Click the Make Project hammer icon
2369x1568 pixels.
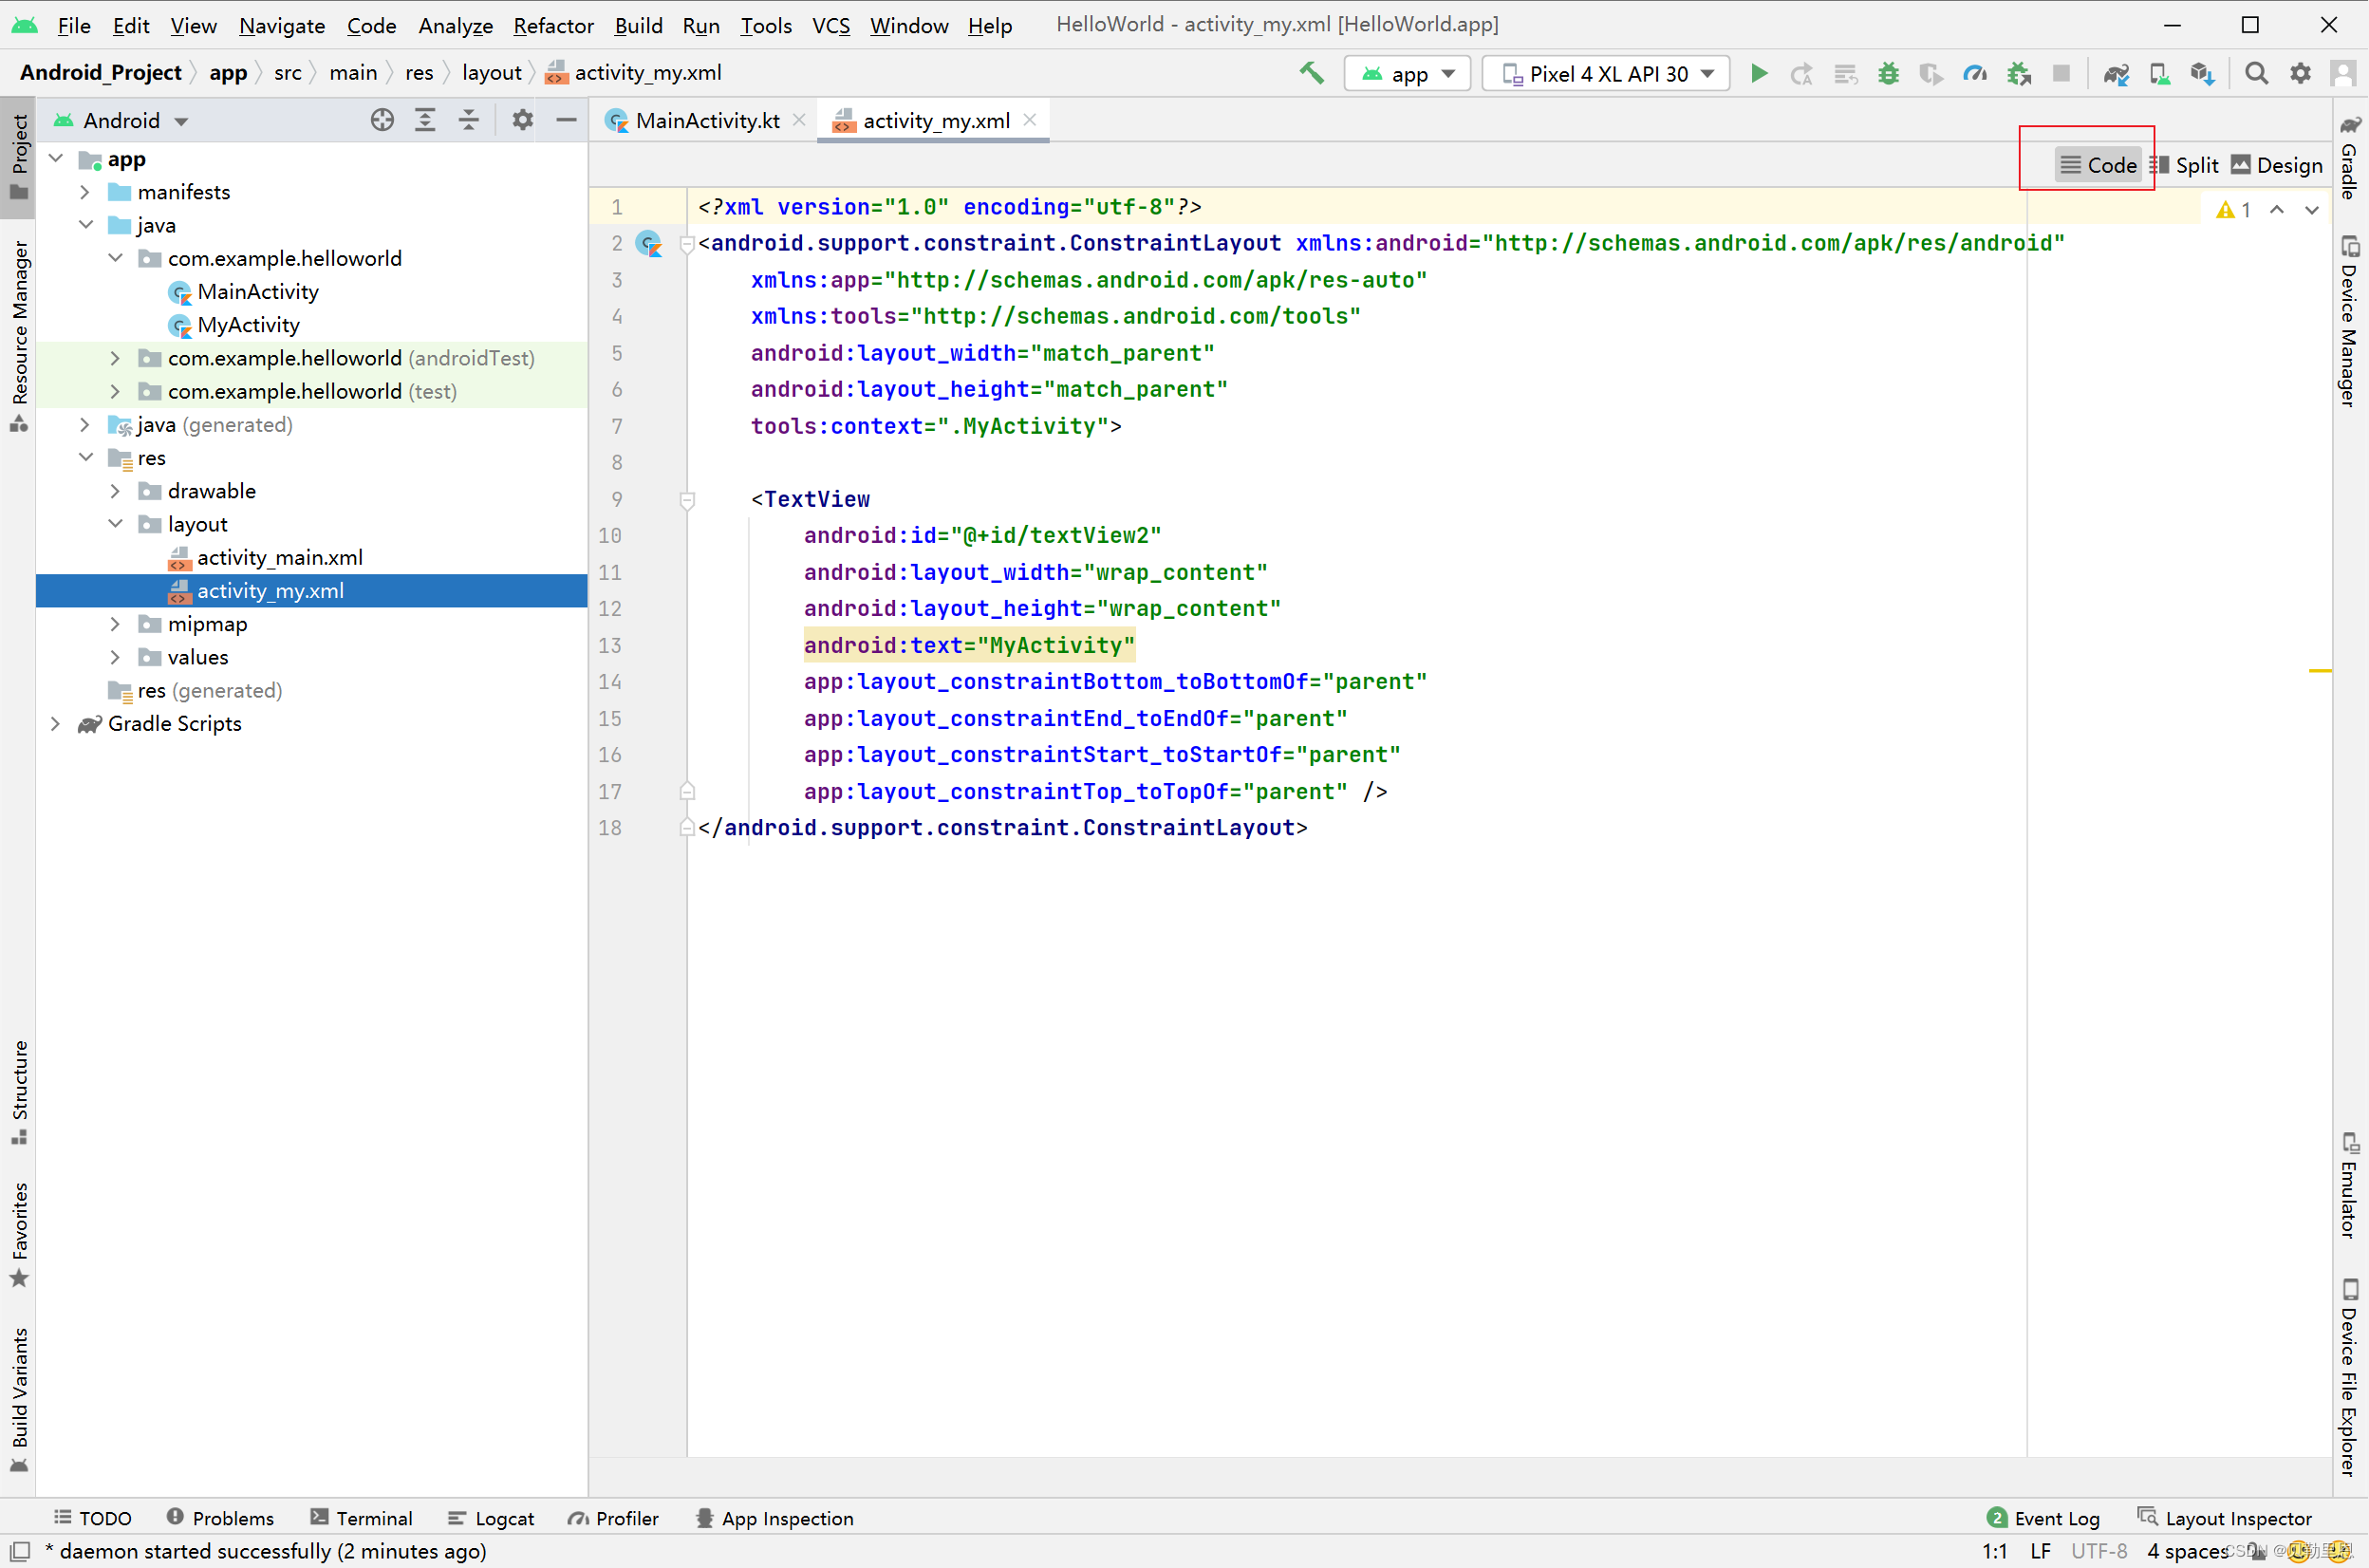pyautogui.click(x=1311, y=73)
